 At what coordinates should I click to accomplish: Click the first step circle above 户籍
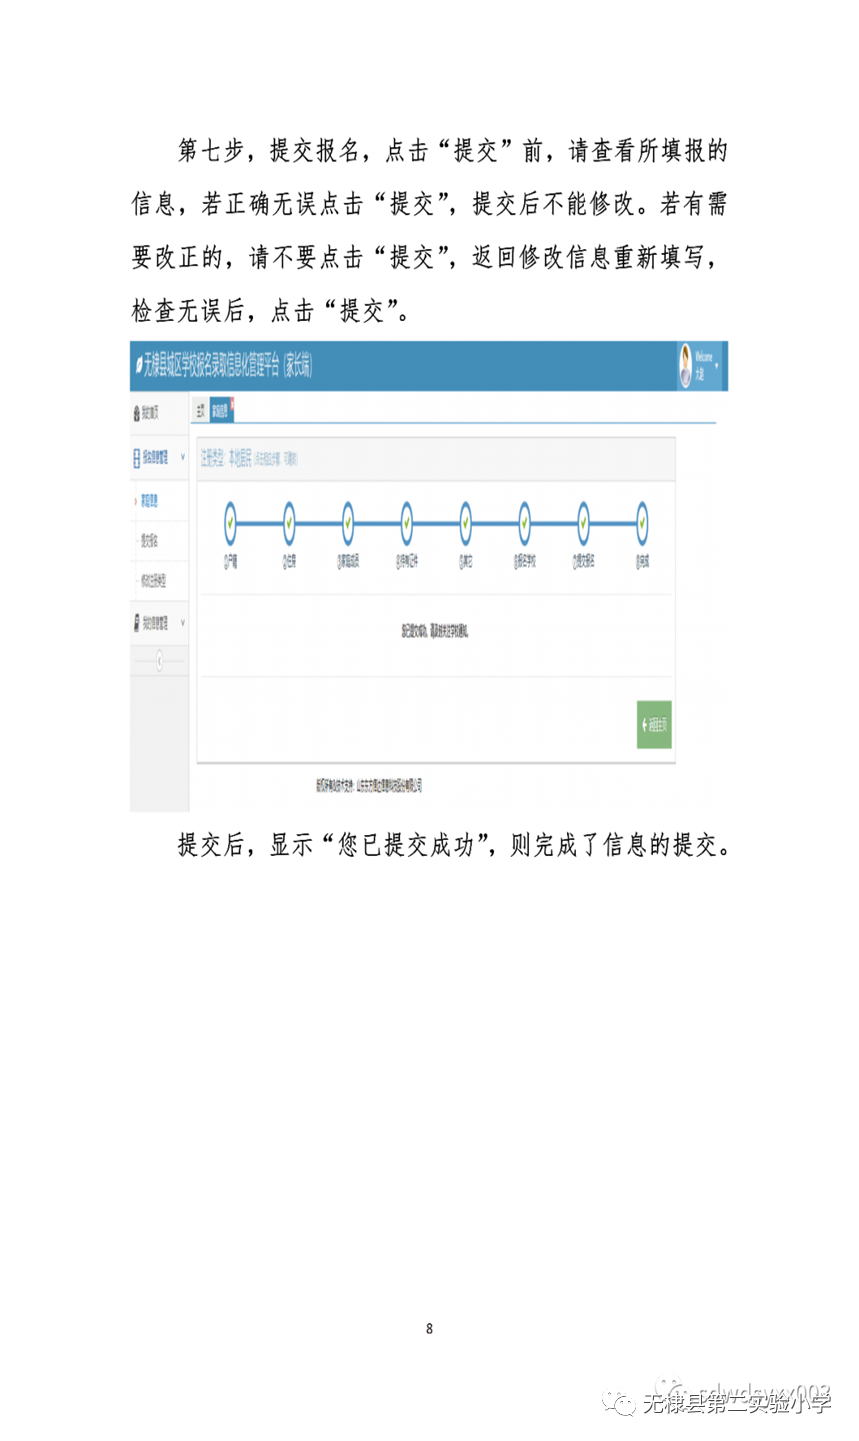click(x=231, y=522)
